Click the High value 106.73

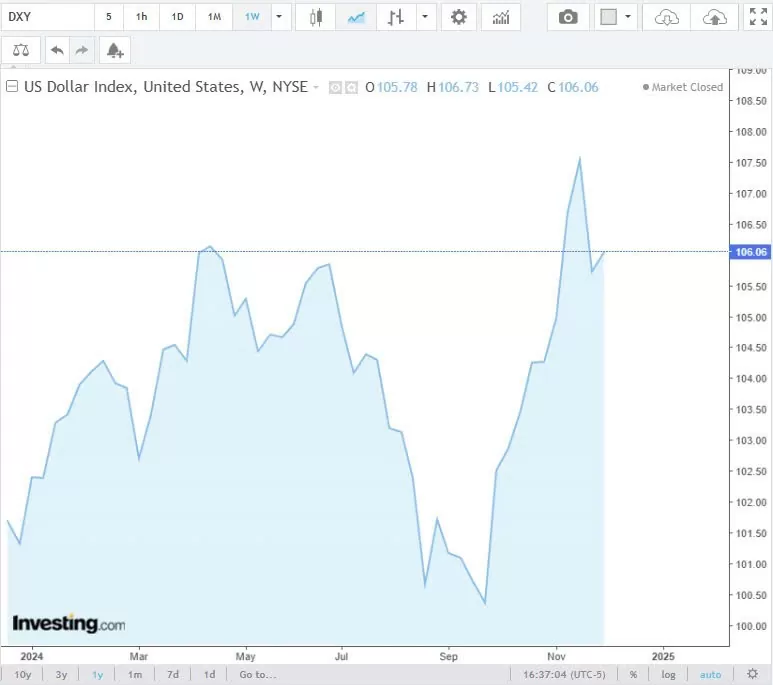tap(458, 87)
